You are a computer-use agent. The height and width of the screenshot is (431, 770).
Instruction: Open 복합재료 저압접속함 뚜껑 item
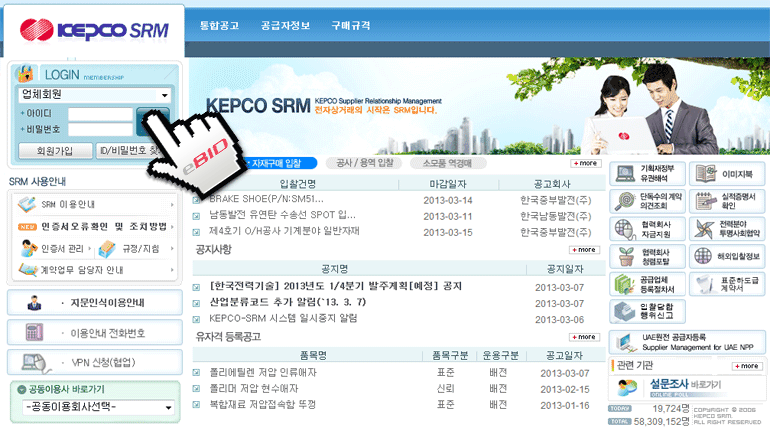262,404
